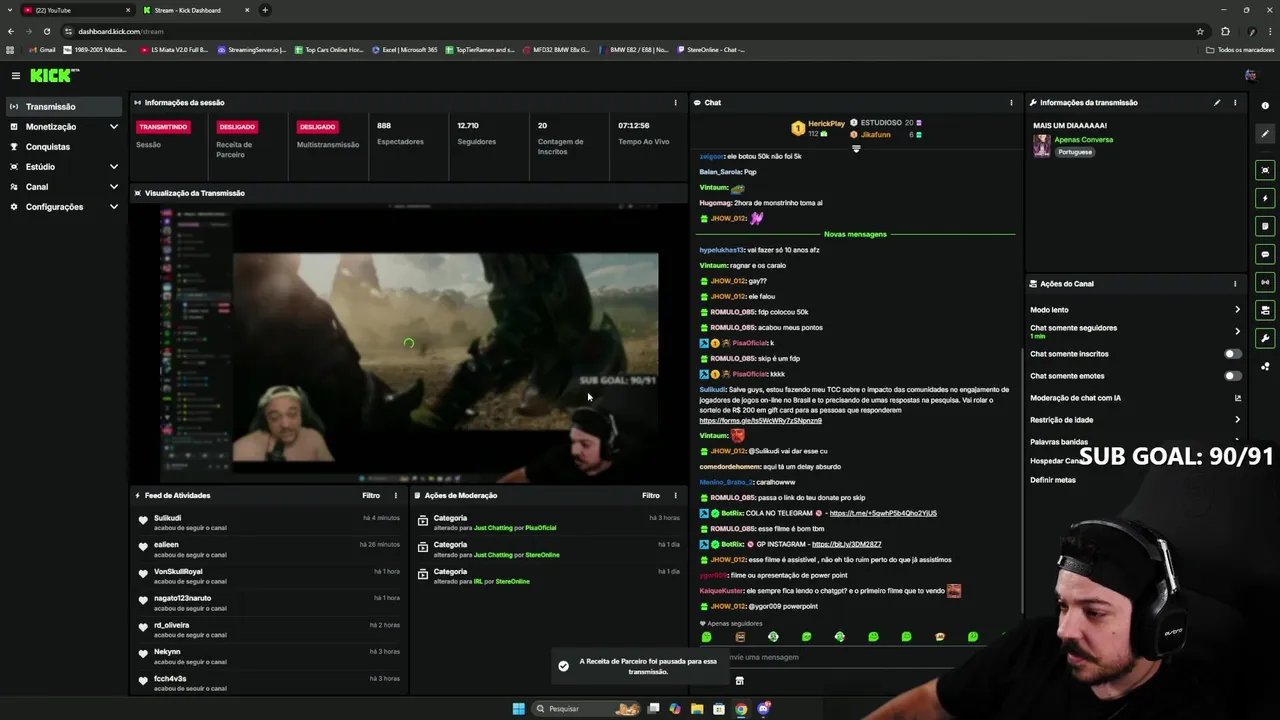
Task: Insert the first green emote
Action: click(x=707, y=637)
